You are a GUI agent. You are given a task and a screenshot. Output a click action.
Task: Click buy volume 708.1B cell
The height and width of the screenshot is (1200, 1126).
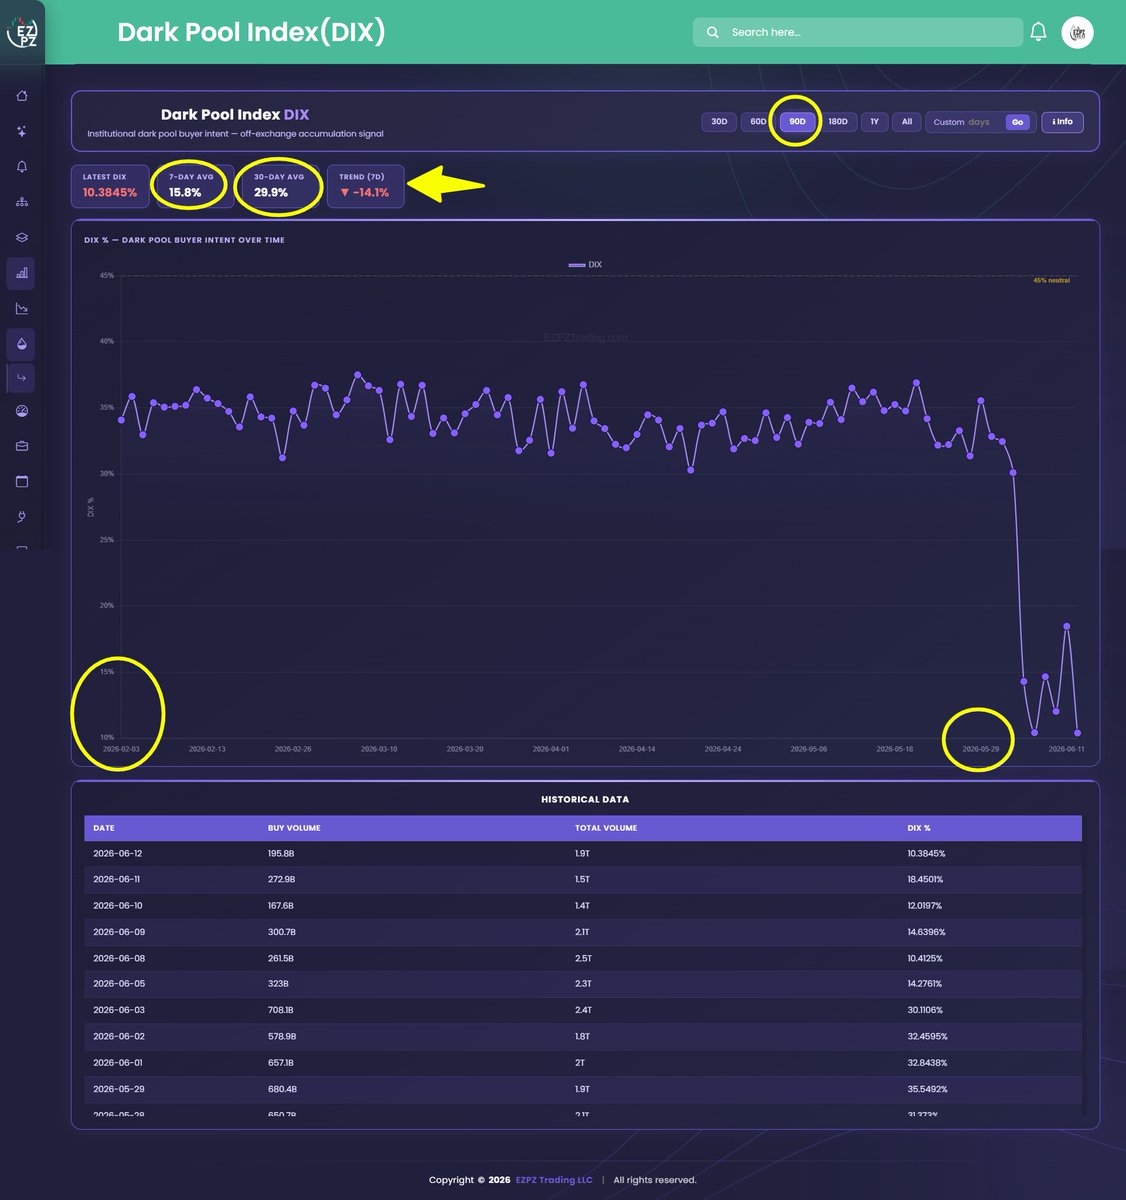click(x=281, y=1010)
